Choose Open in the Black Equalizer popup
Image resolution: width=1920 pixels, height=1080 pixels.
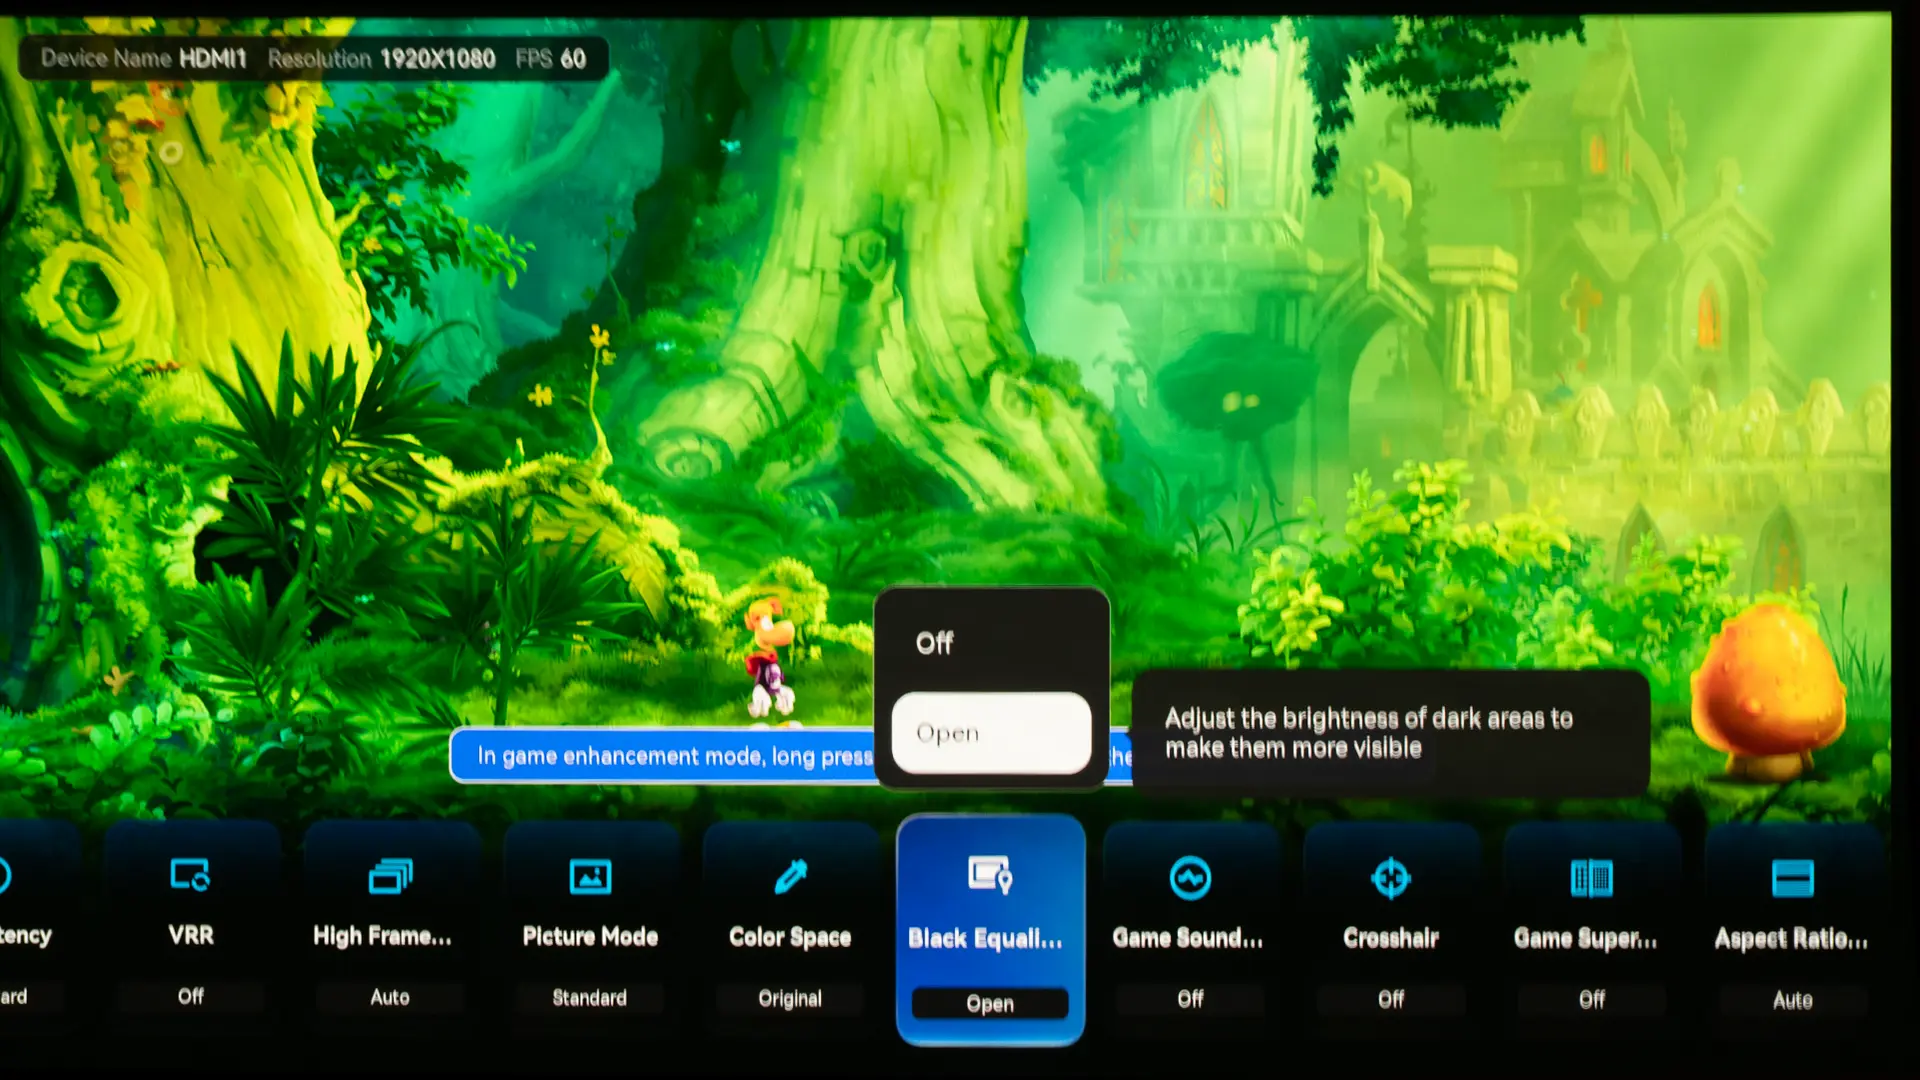pyautogui.click(x=991, y=733)
